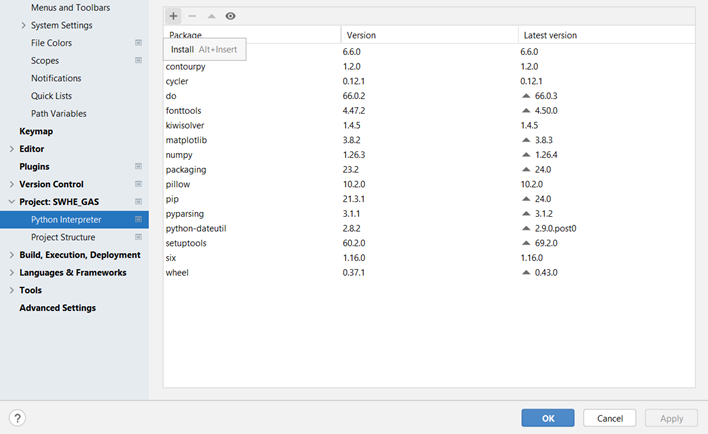Open Keymap settings
This screenshot has height=434, width=708.
36,131
